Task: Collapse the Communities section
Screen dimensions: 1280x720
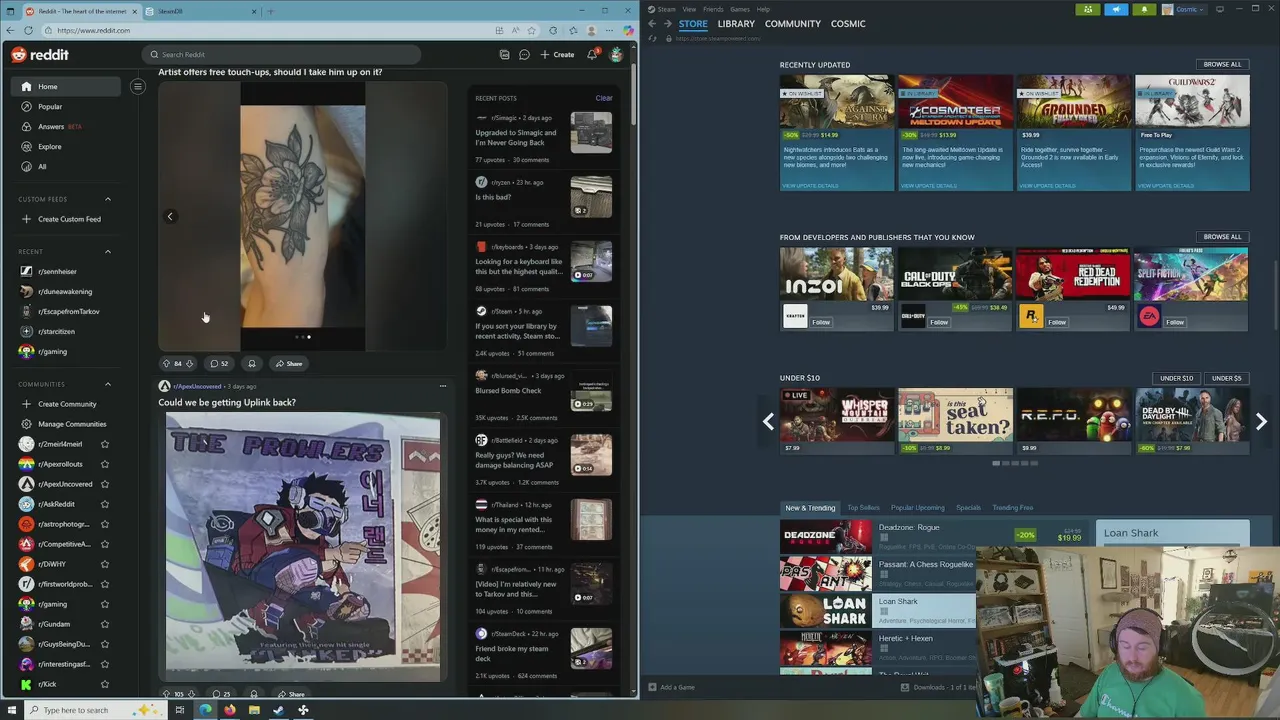Action: [108, 384]
